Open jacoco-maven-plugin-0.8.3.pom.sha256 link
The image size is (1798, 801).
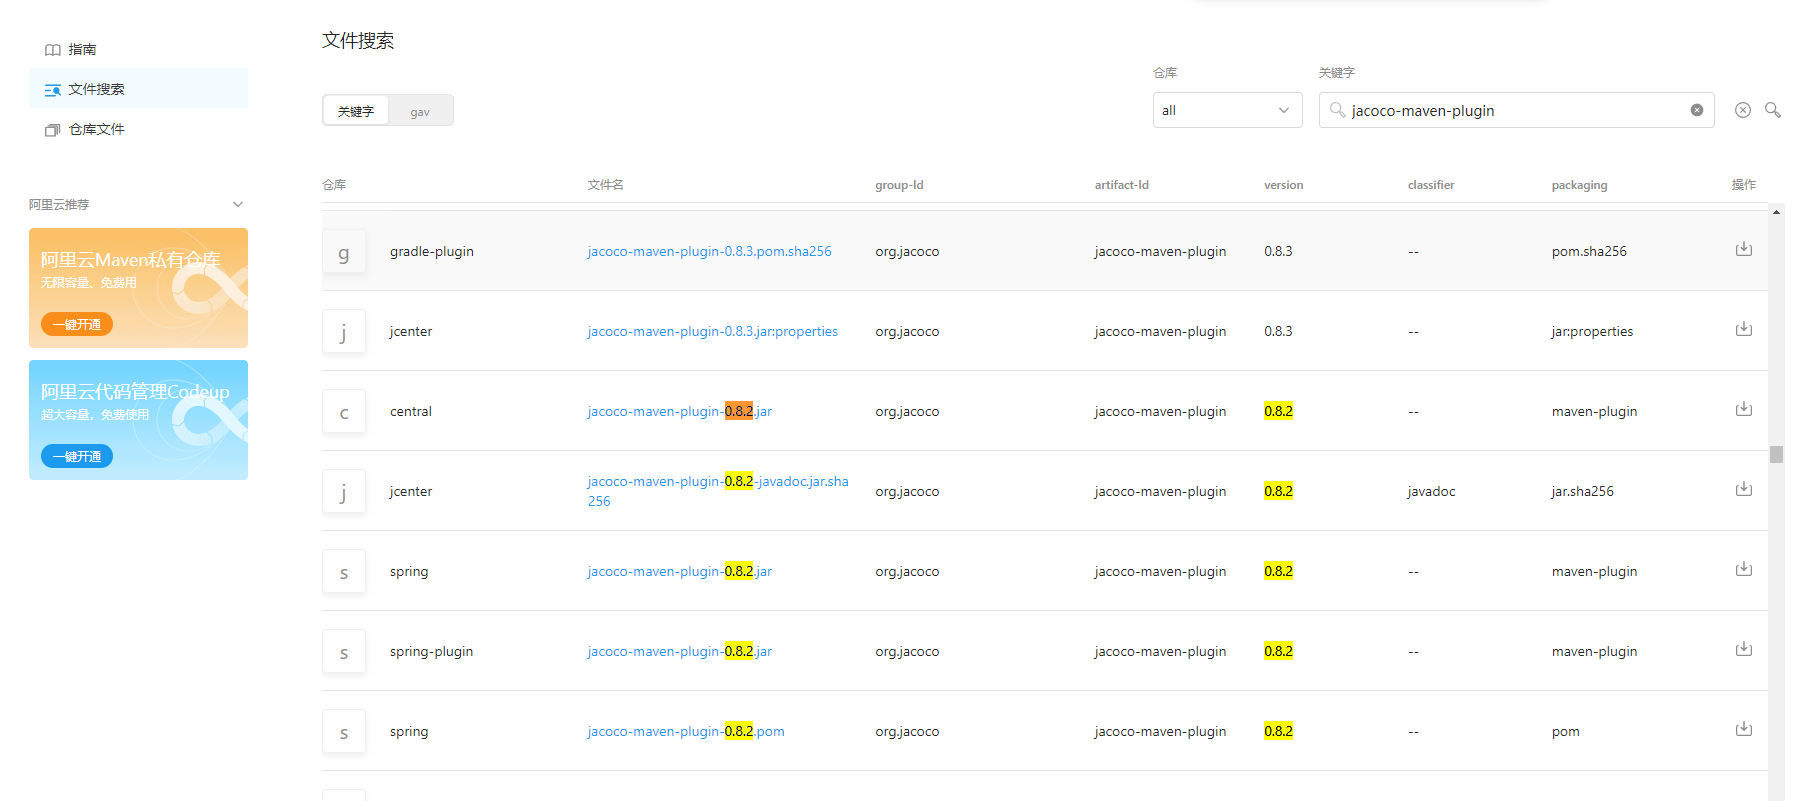(x=709, y=251)
